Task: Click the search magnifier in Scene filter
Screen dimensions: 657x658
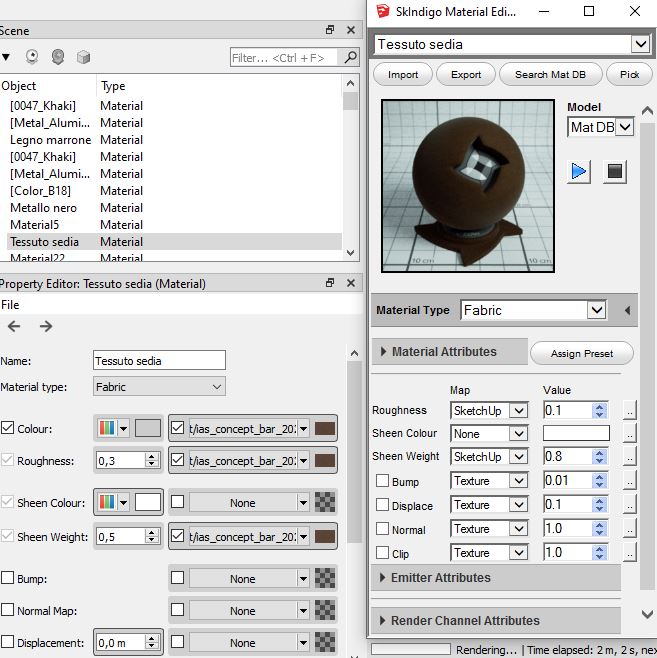Action: point(349,58)
